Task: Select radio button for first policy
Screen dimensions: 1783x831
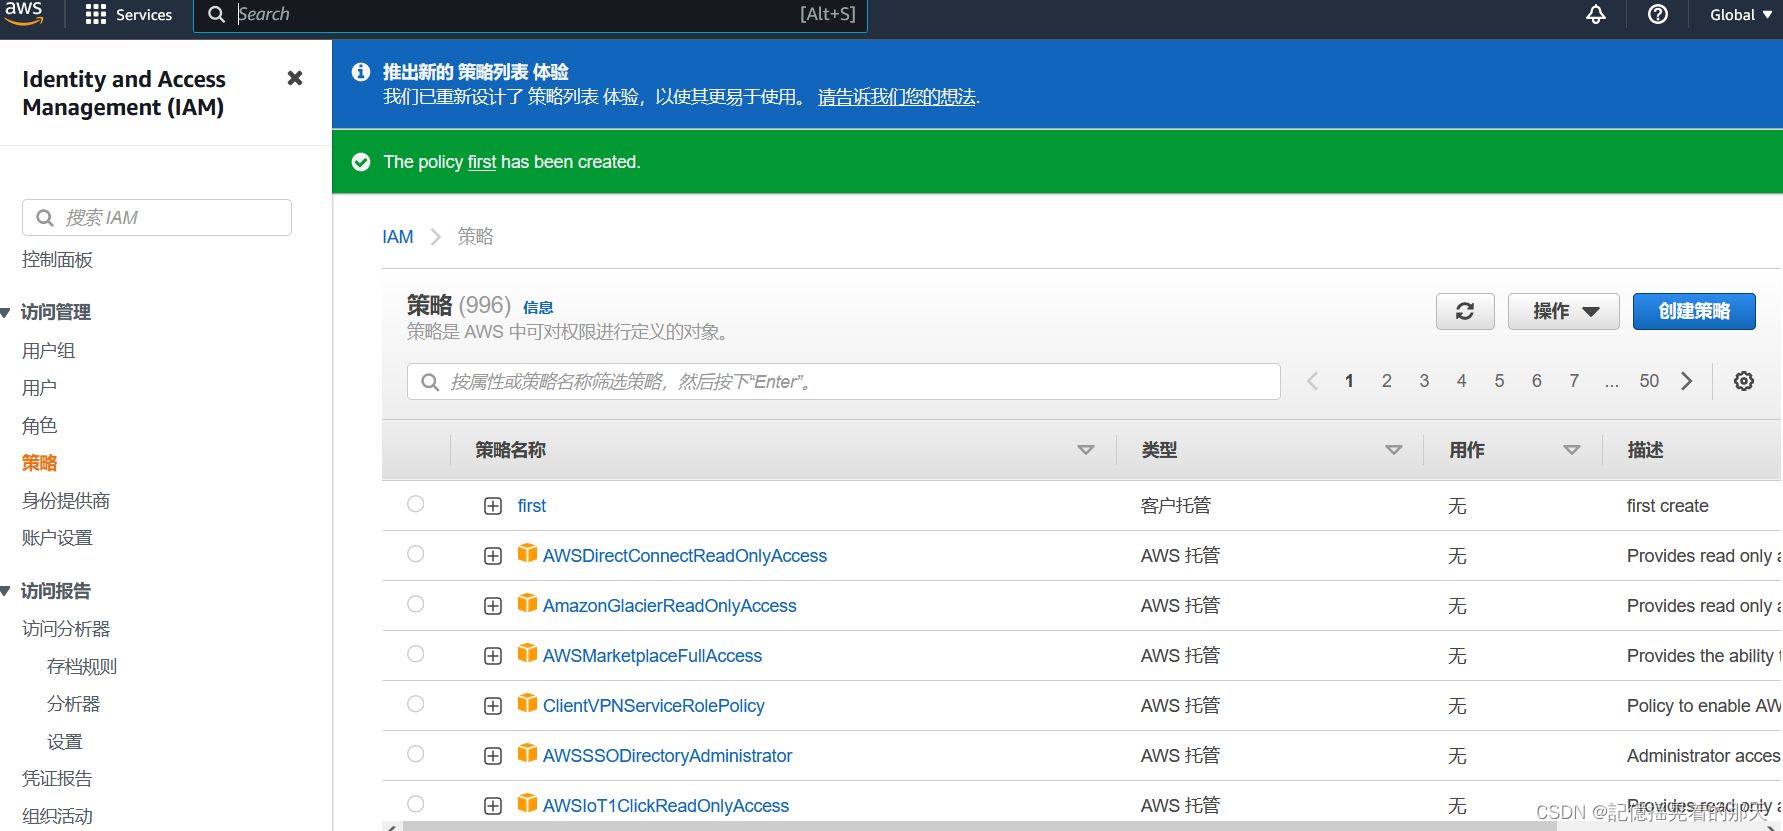Action: (416, 504)
